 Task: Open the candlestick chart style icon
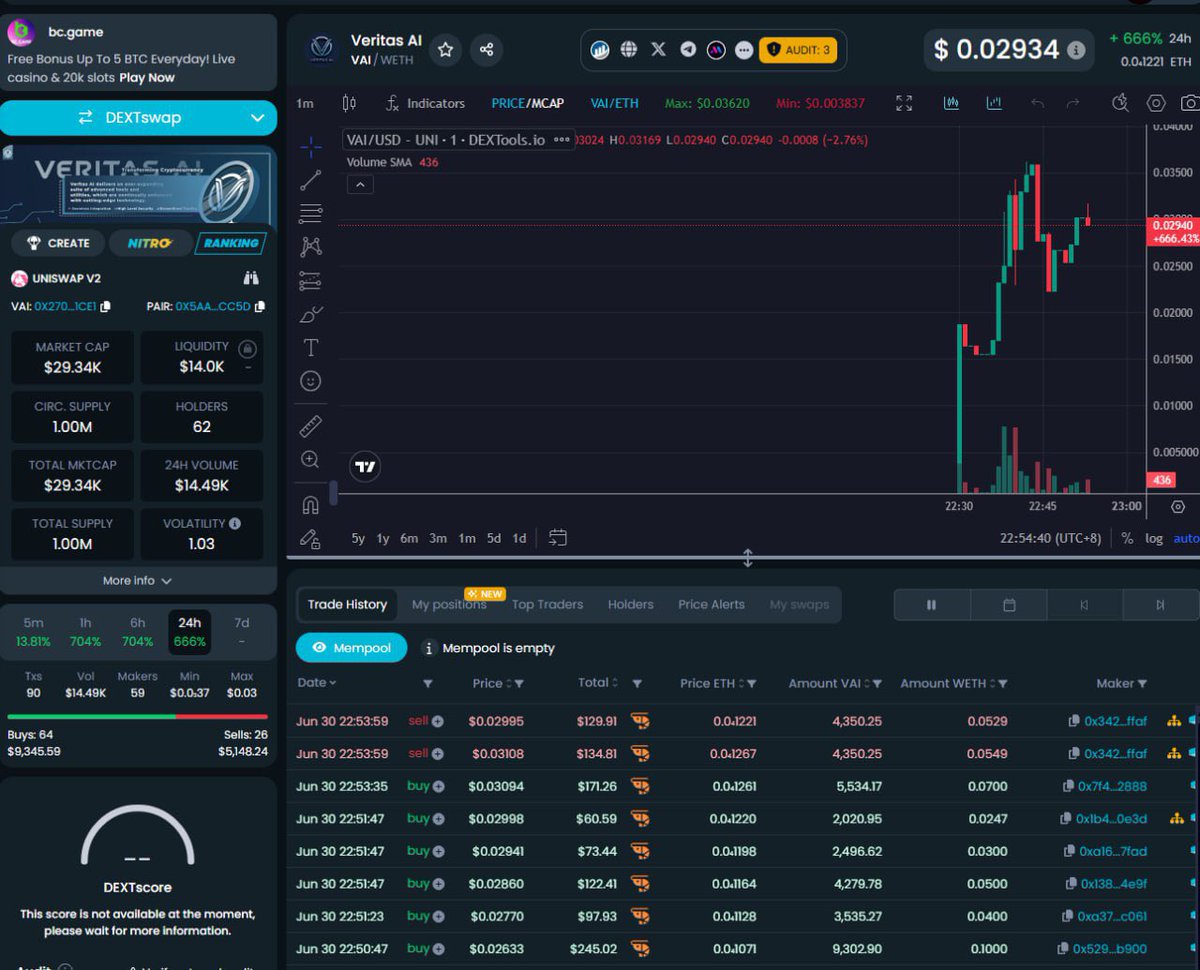349,103
